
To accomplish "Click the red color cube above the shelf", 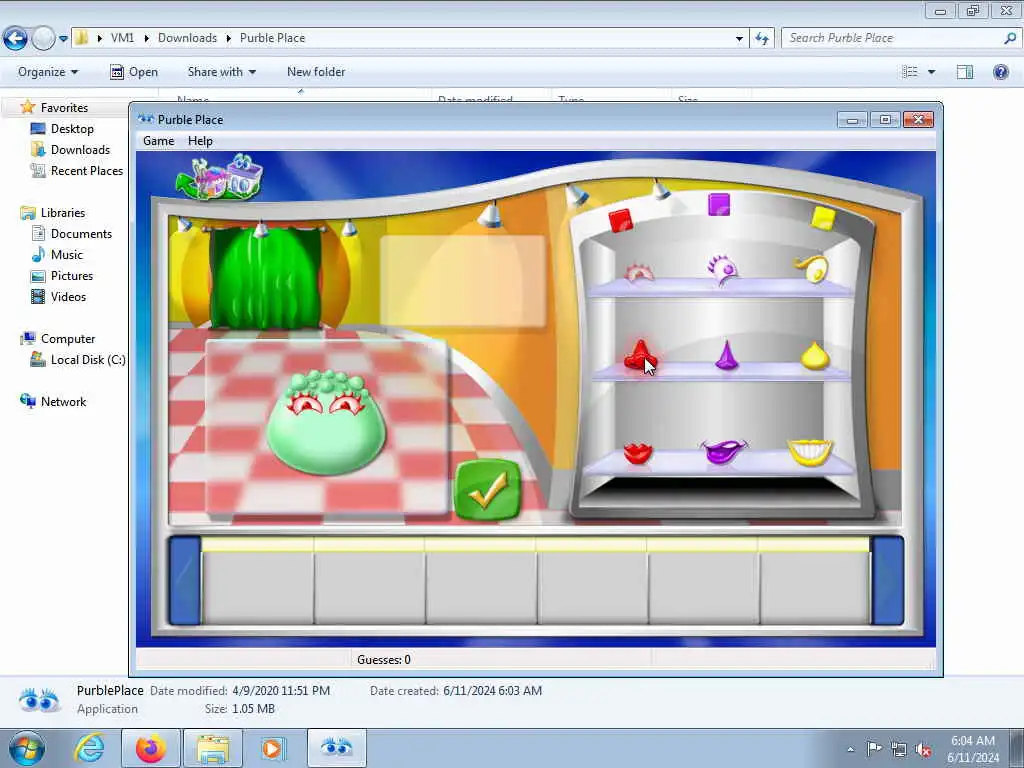I will click(x=620, y=220).
